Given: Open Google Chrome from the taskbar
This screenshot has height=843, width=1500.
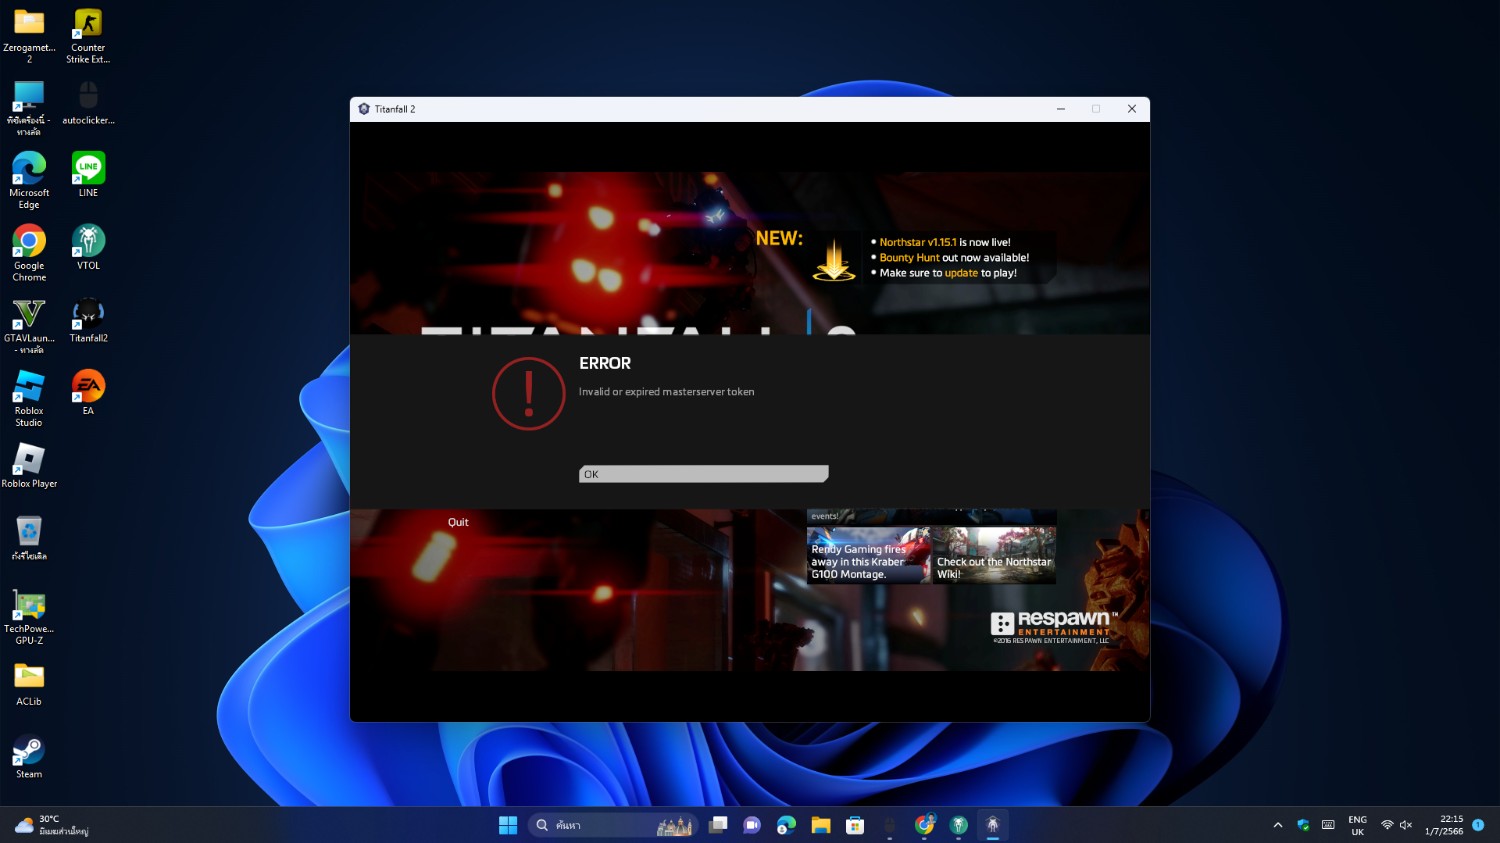Looking at the screenshot, I should pos(924,825).
